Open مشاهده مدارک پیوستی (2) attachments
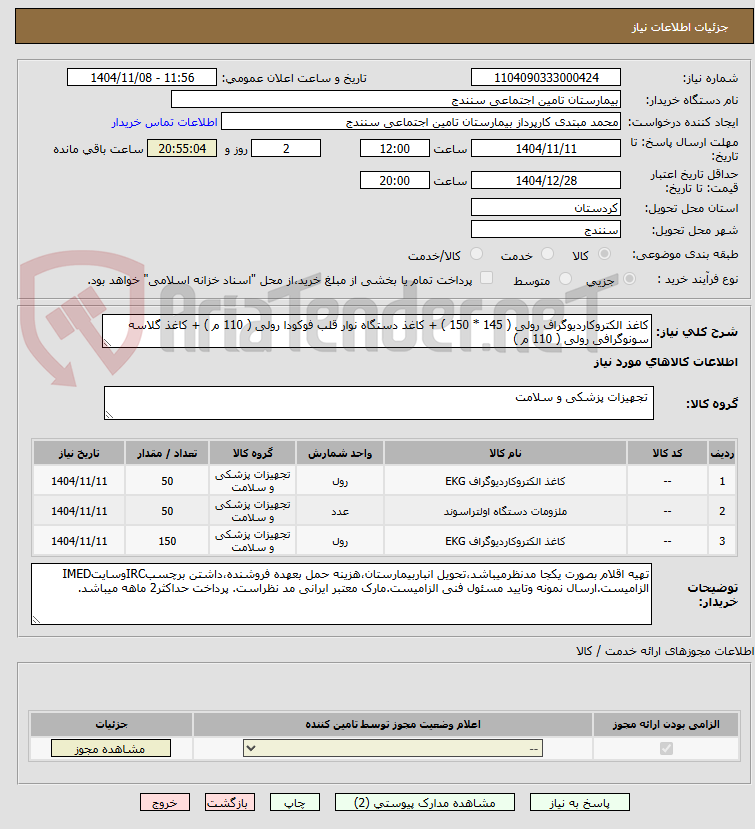Screen dimensions: 755x829 point(425,803)
